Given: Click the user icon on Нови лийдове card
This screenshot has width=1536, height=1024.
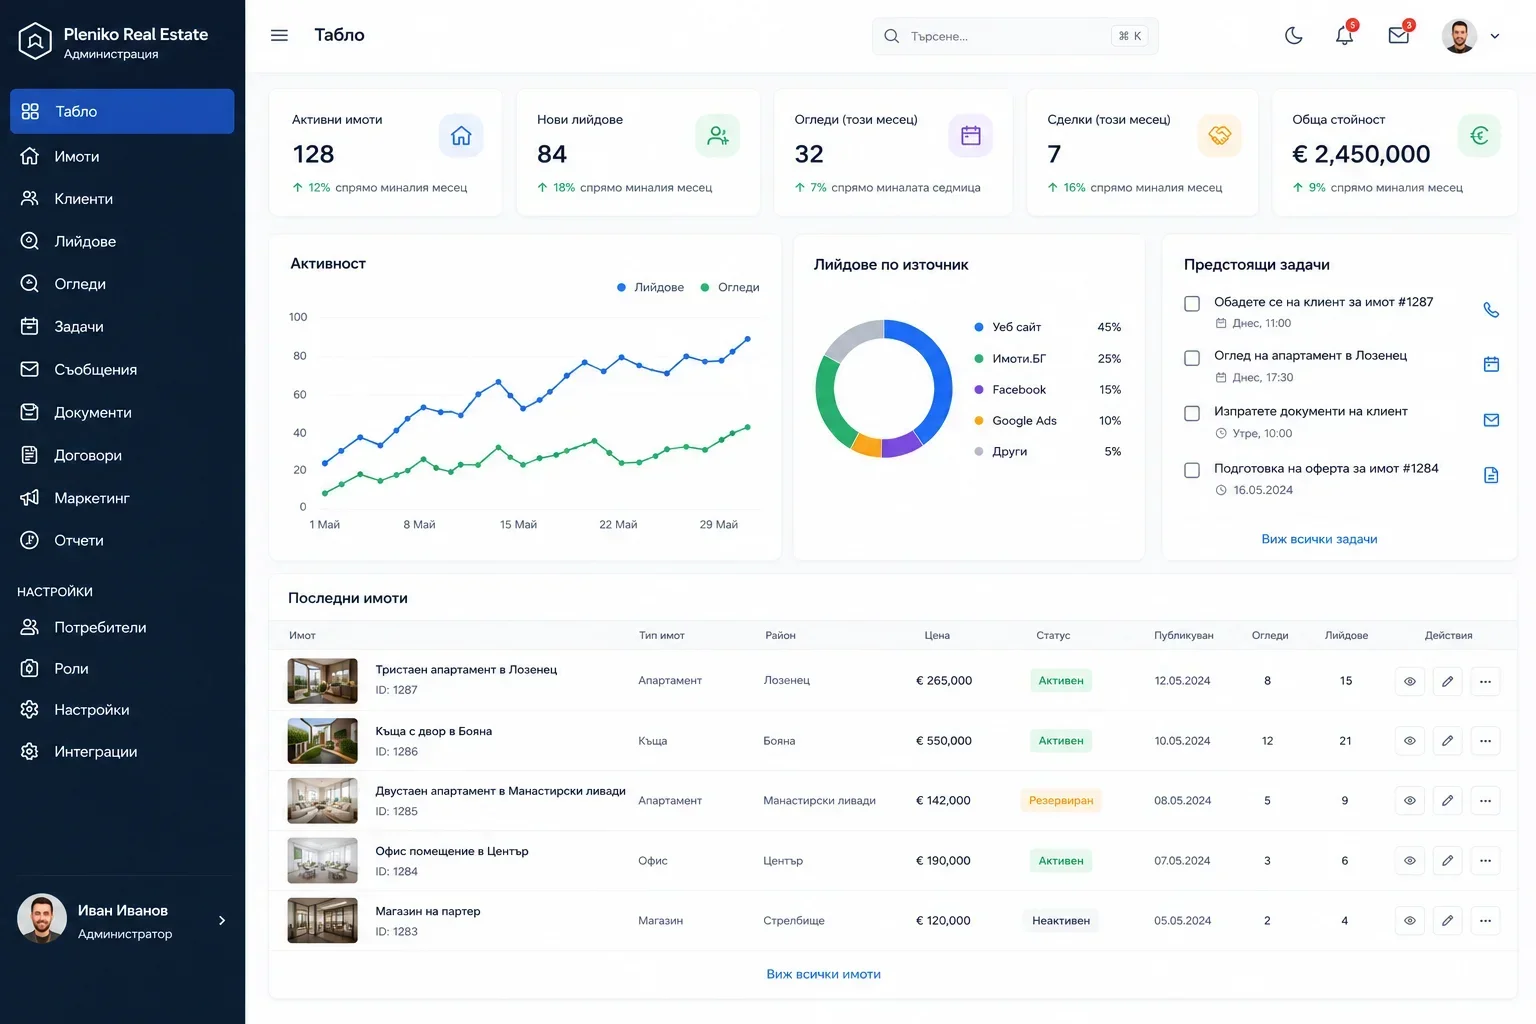Looking at the screenshot, I should 718,136.
